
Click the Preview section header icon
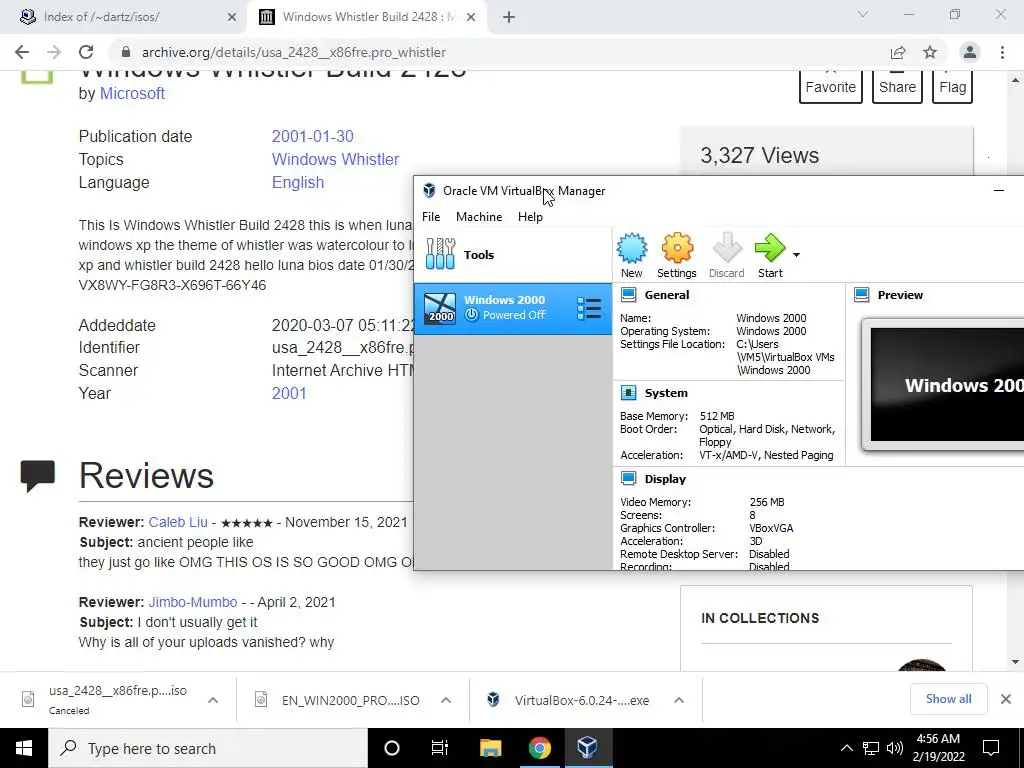pyautogui.click(x=861, y=295)
